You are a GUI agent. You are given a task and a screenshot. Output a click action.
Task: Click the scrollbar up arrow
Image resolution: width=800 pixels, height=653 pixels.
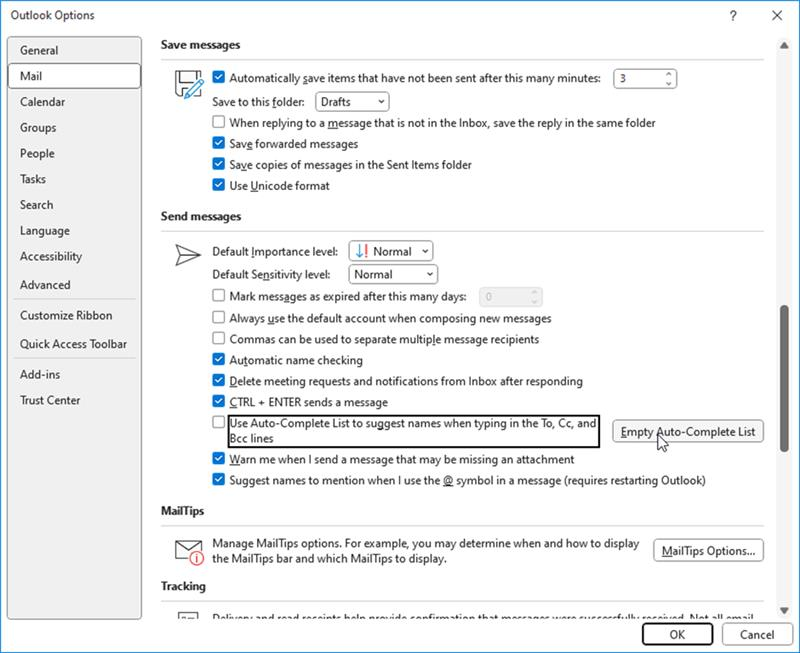pos(784,45)
